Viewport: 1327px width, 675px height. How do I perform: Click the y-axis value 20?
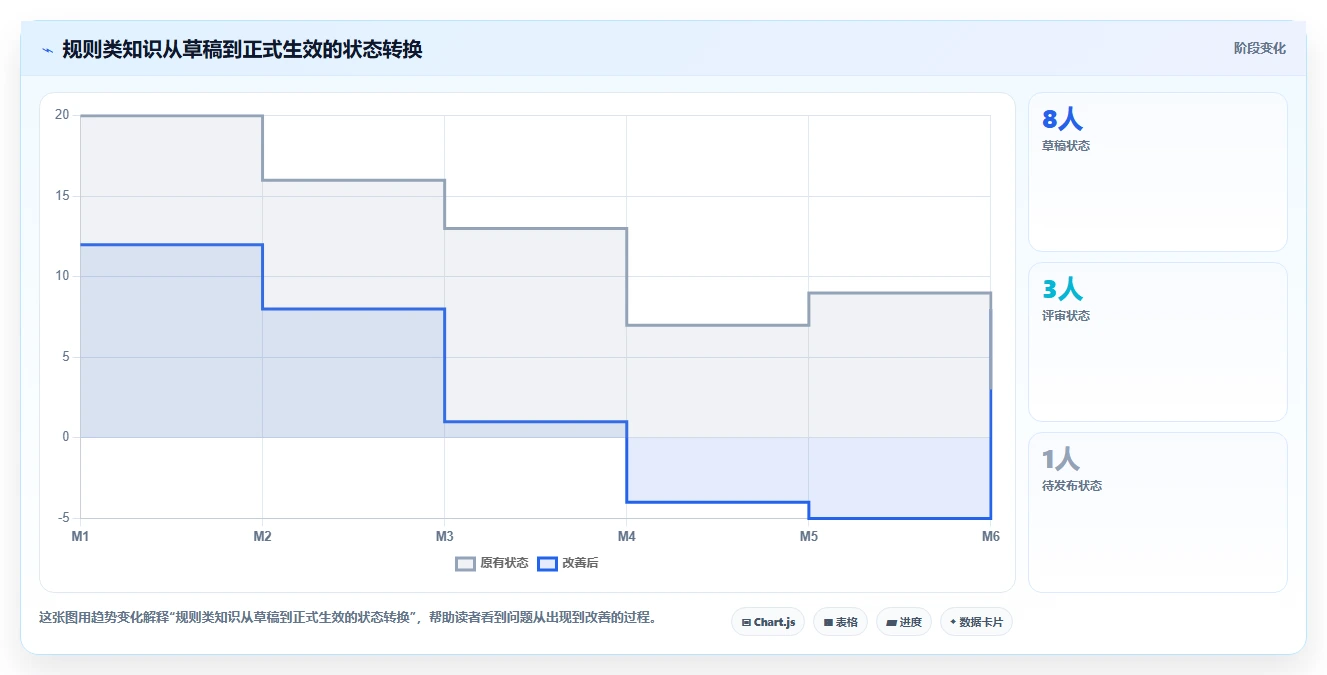tap(62, 115)
